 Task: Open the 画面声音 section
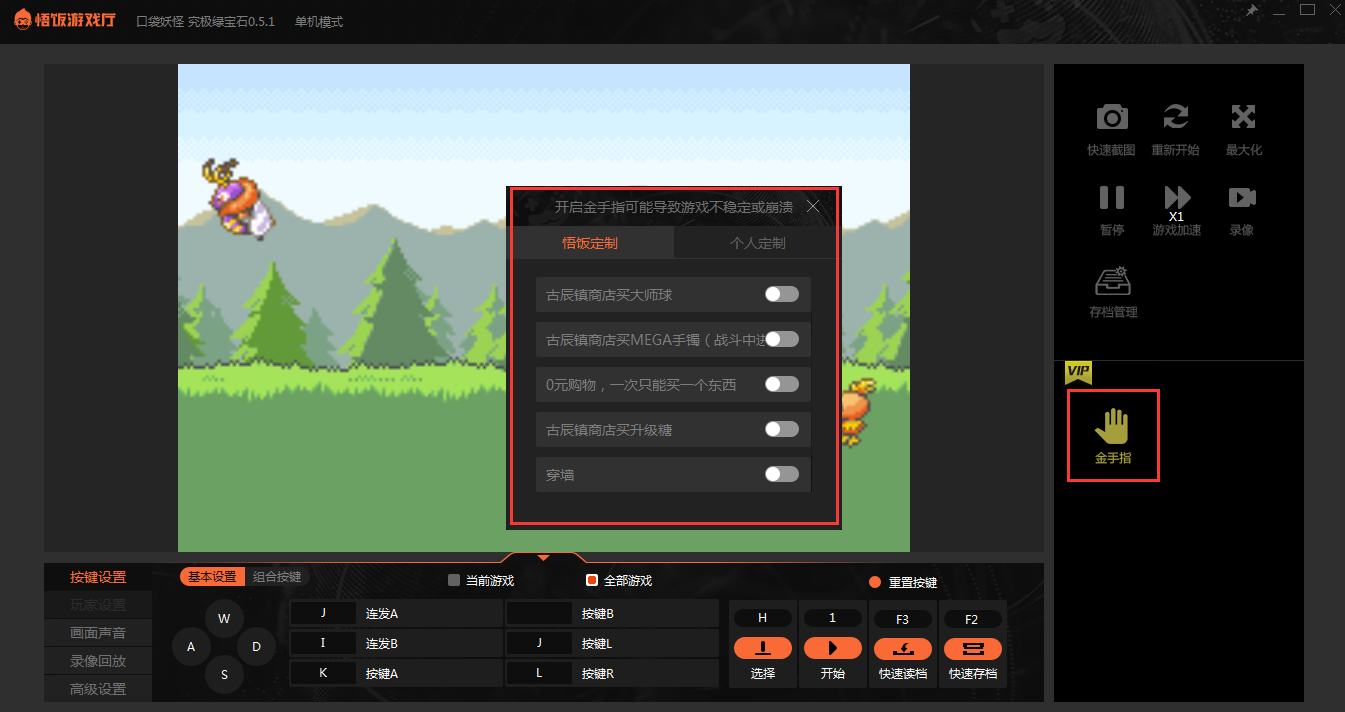point(98,633)
